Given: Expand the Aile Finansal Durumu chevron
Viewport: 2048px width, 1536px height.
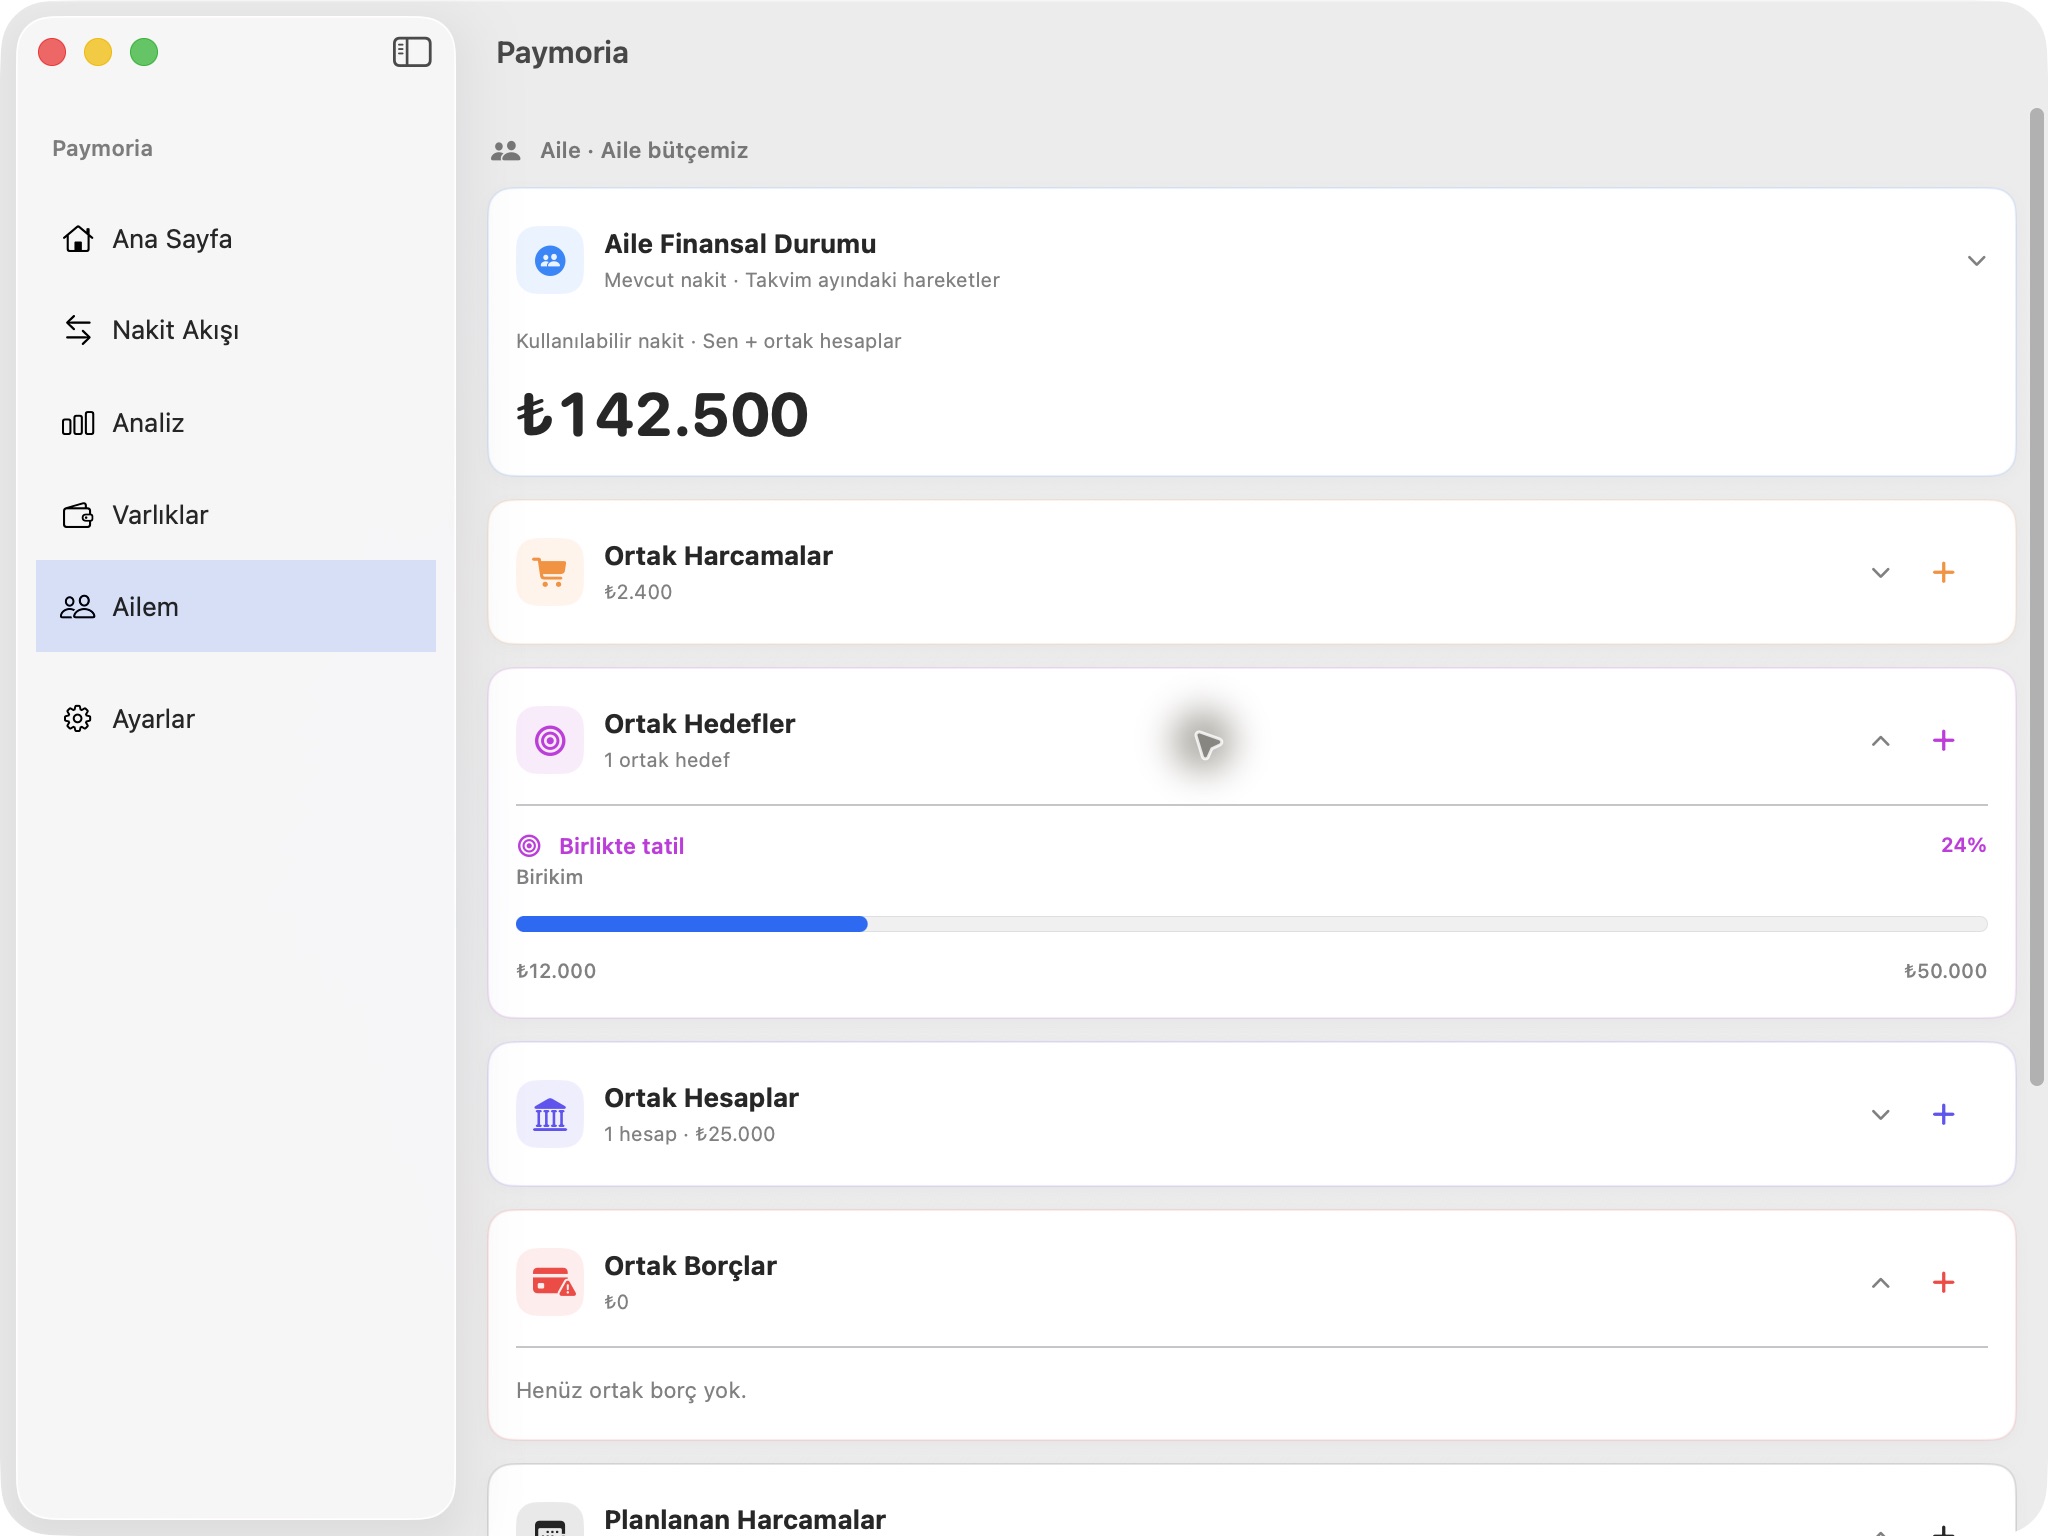Looking at the screenshot, I should [x=1976, y=260].
